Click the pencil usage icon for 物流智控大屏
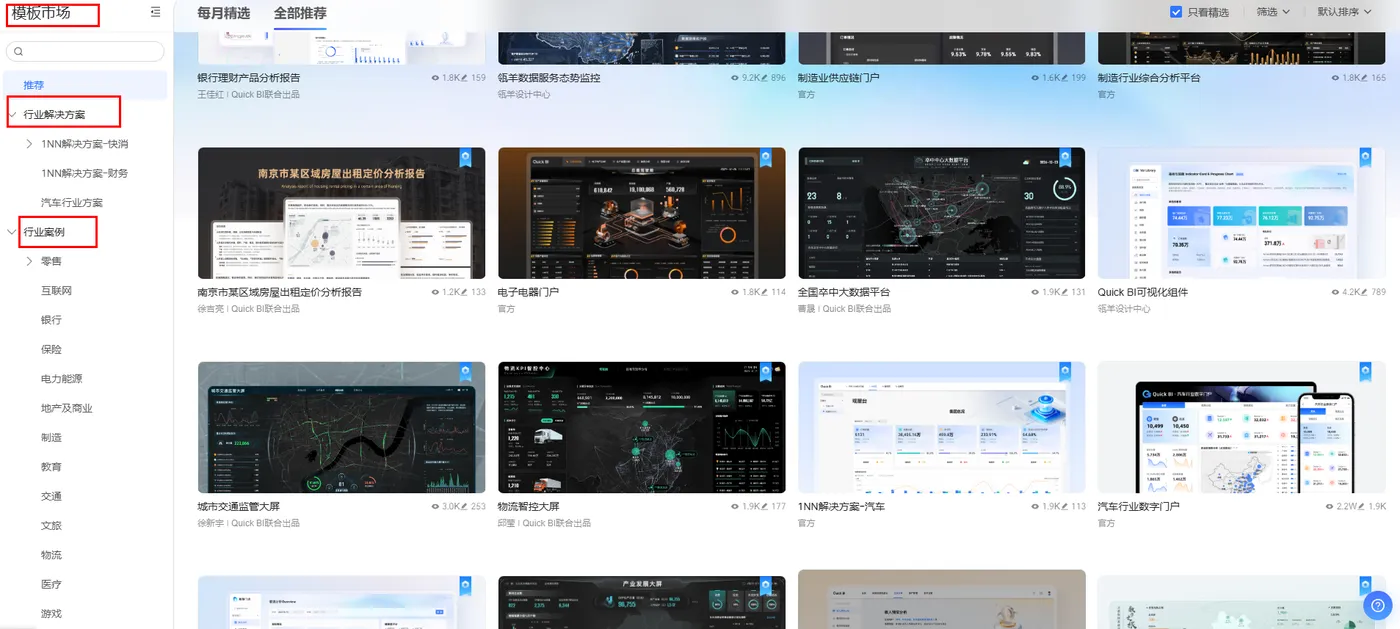Viewport: 1400px width, 629px height. (765, 506)
